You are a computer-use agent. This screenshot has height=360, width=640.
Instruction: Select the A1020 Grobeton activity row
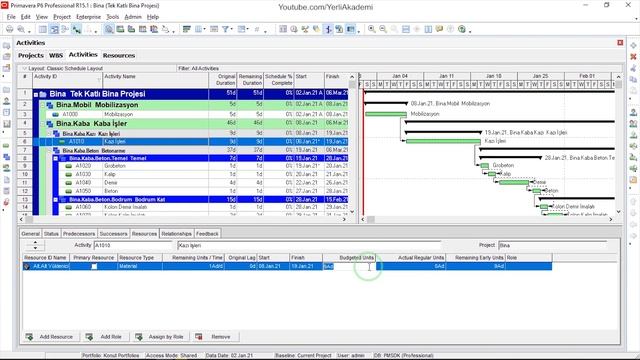pos(183,166)
